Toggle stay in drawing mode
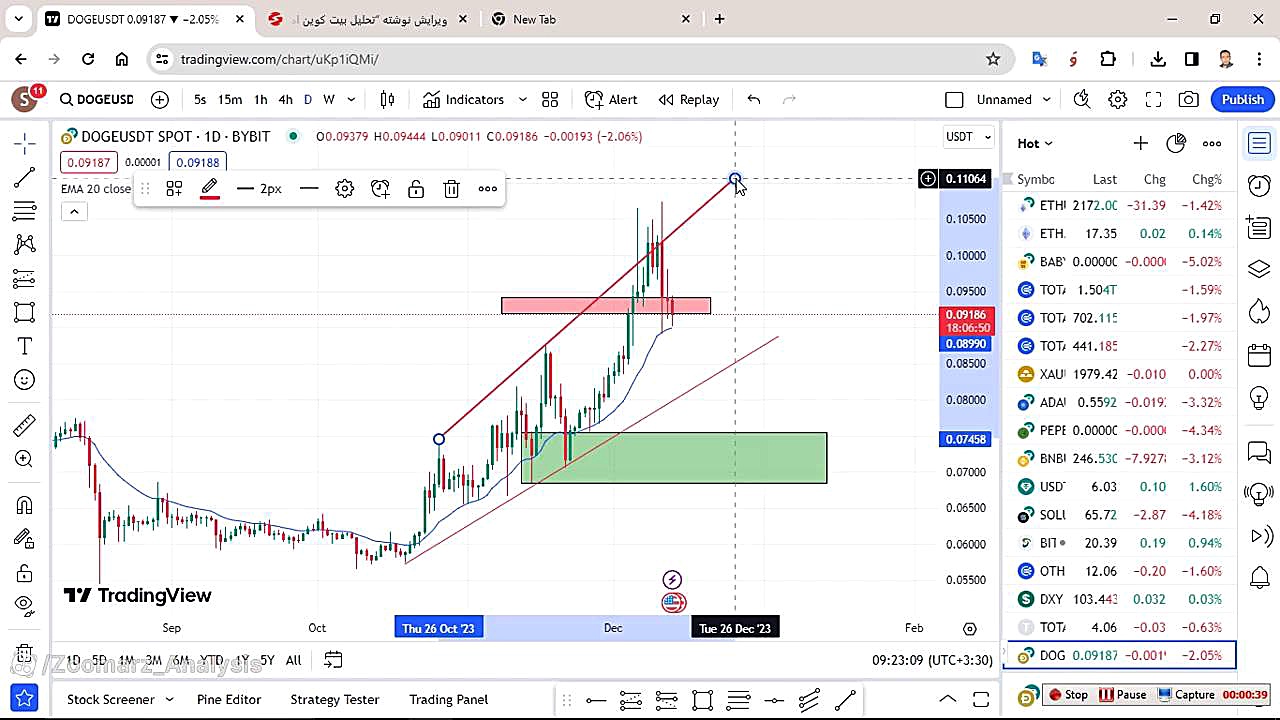The width and height of the screenshot is (1280, 720). click(25, 539)
